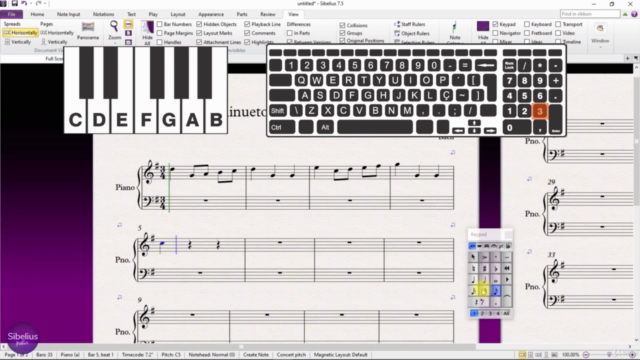The width and height of the screenshot is (640, 360).
Task: Click the Redo arrow icon
Action: [38, 3]
